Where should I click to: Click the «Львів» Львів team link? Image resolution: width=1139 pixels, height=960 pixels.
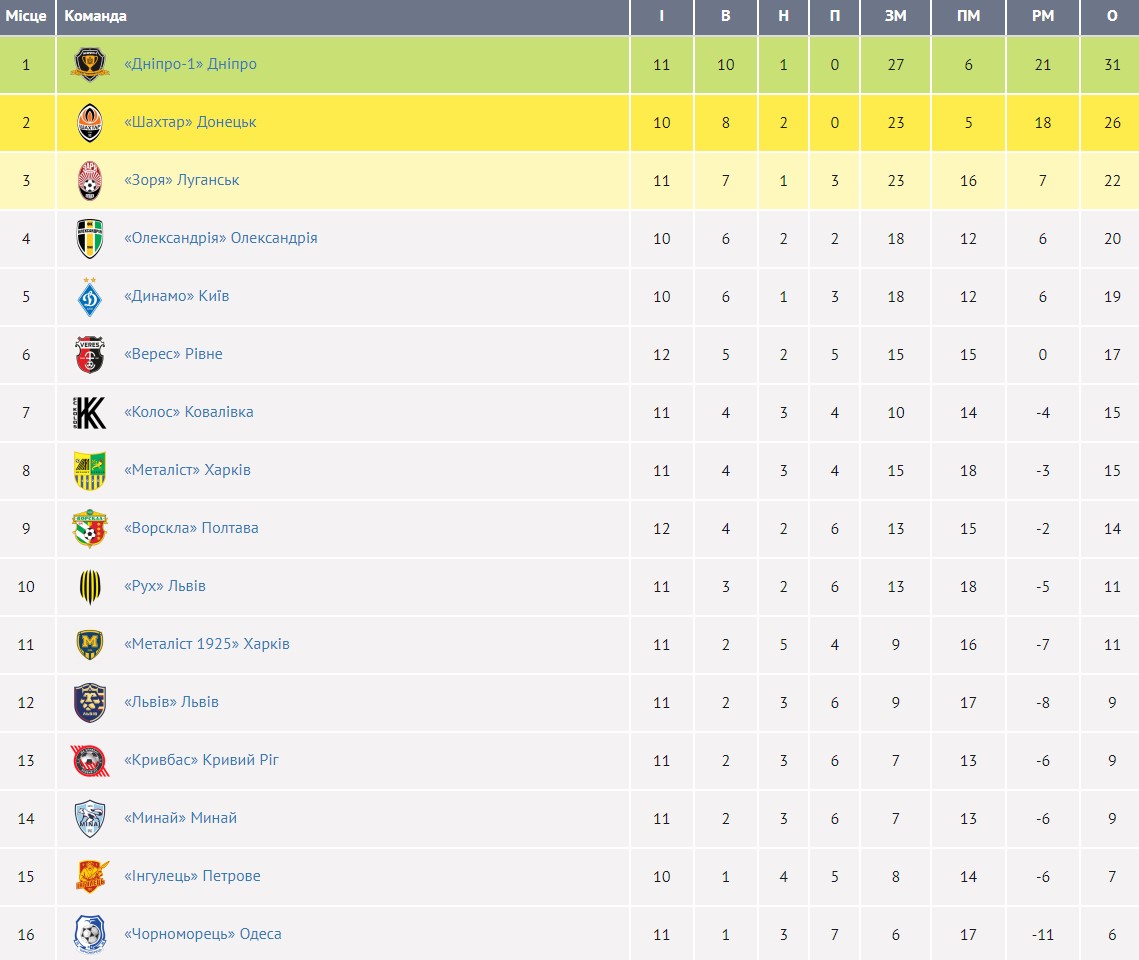pyautogui.click(x=171, y=702)
